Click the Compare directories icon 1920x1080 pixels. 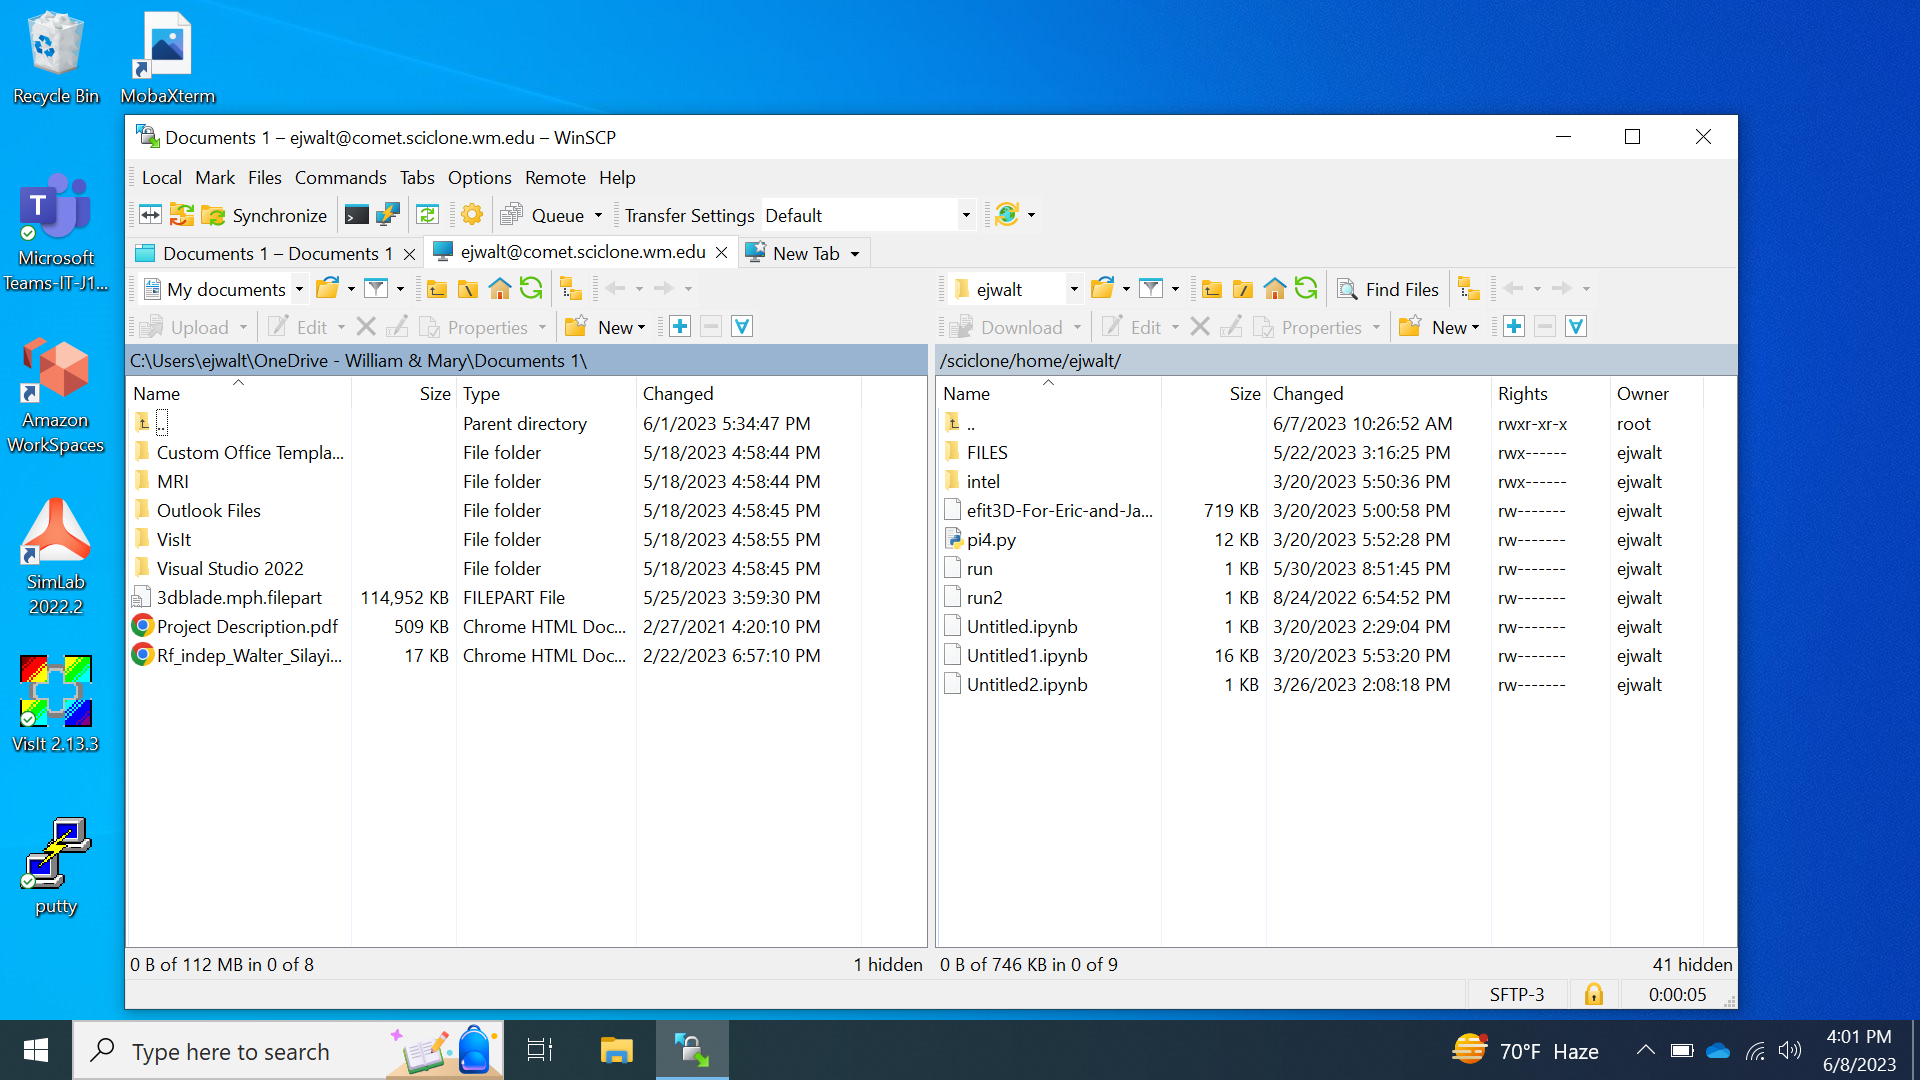pos(151,215)
